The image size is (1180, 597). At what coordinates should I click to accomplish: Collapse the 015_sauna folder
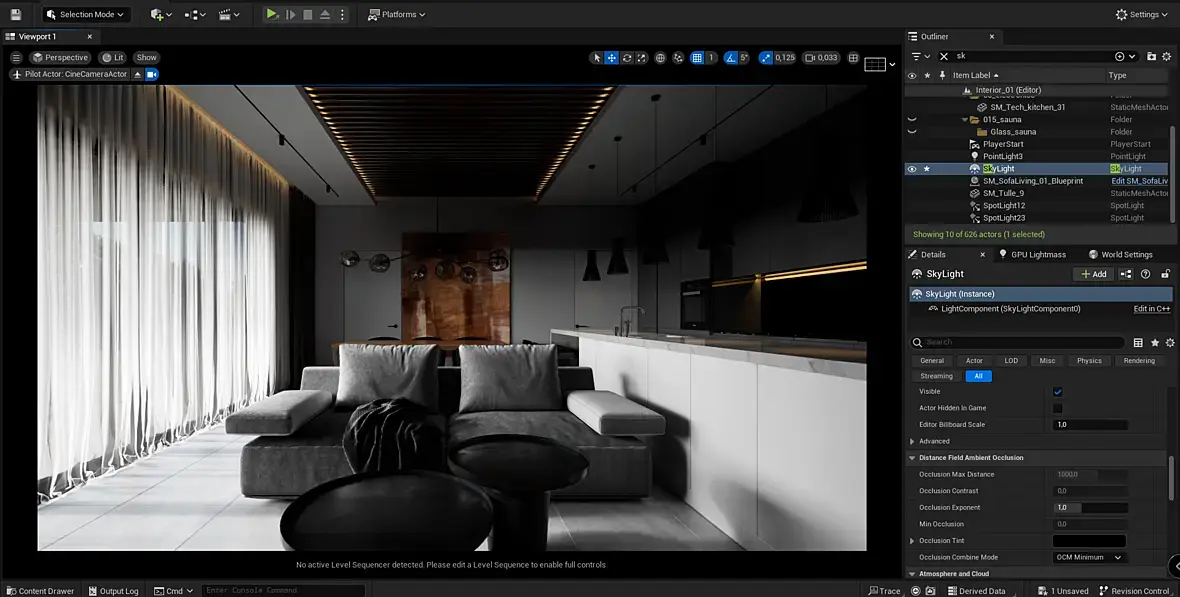(x=965, y=120)
